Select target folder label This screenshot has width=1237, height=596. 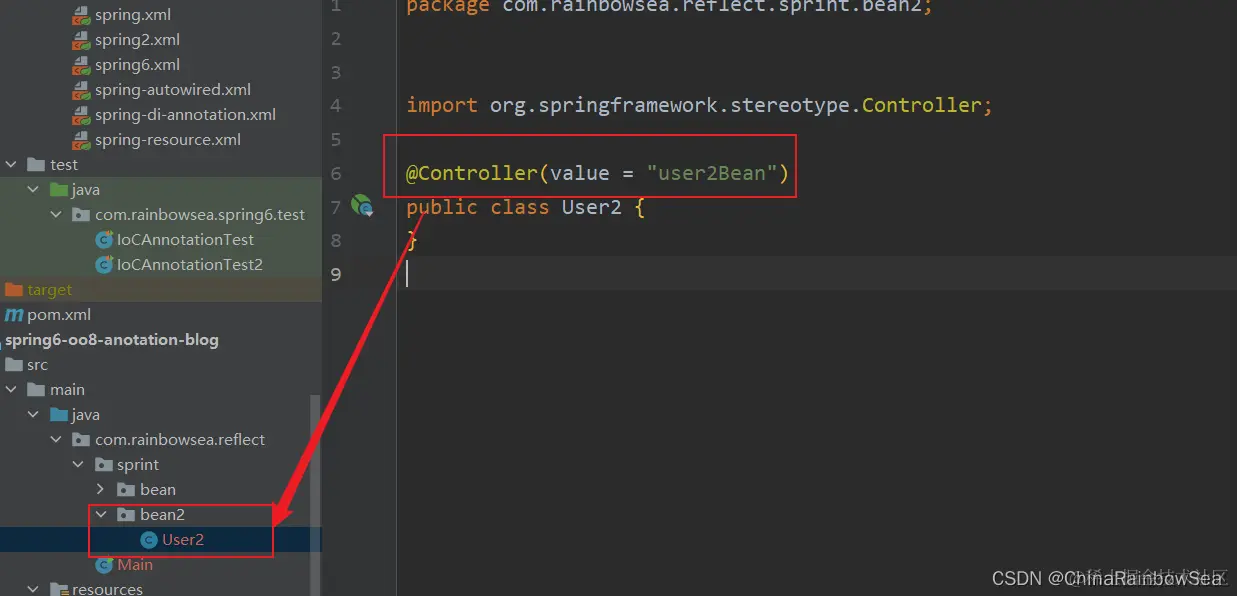pyautogui.click(x=50, y=290)
